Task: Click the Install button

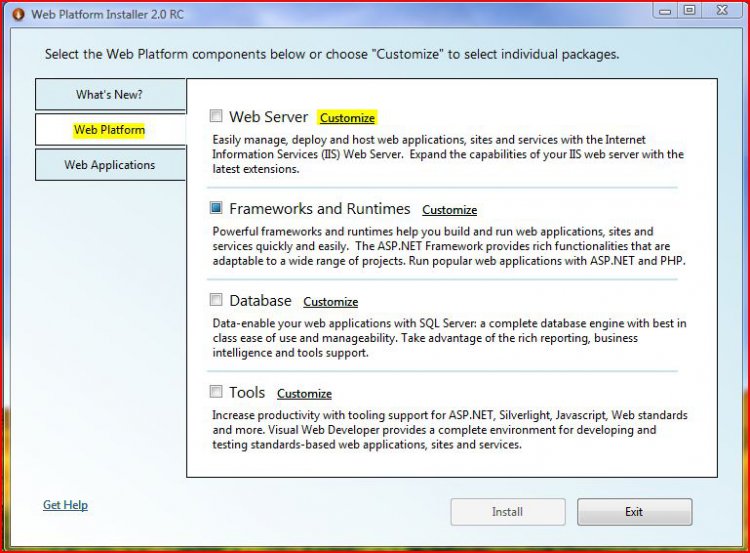Action: click(508, 512)
